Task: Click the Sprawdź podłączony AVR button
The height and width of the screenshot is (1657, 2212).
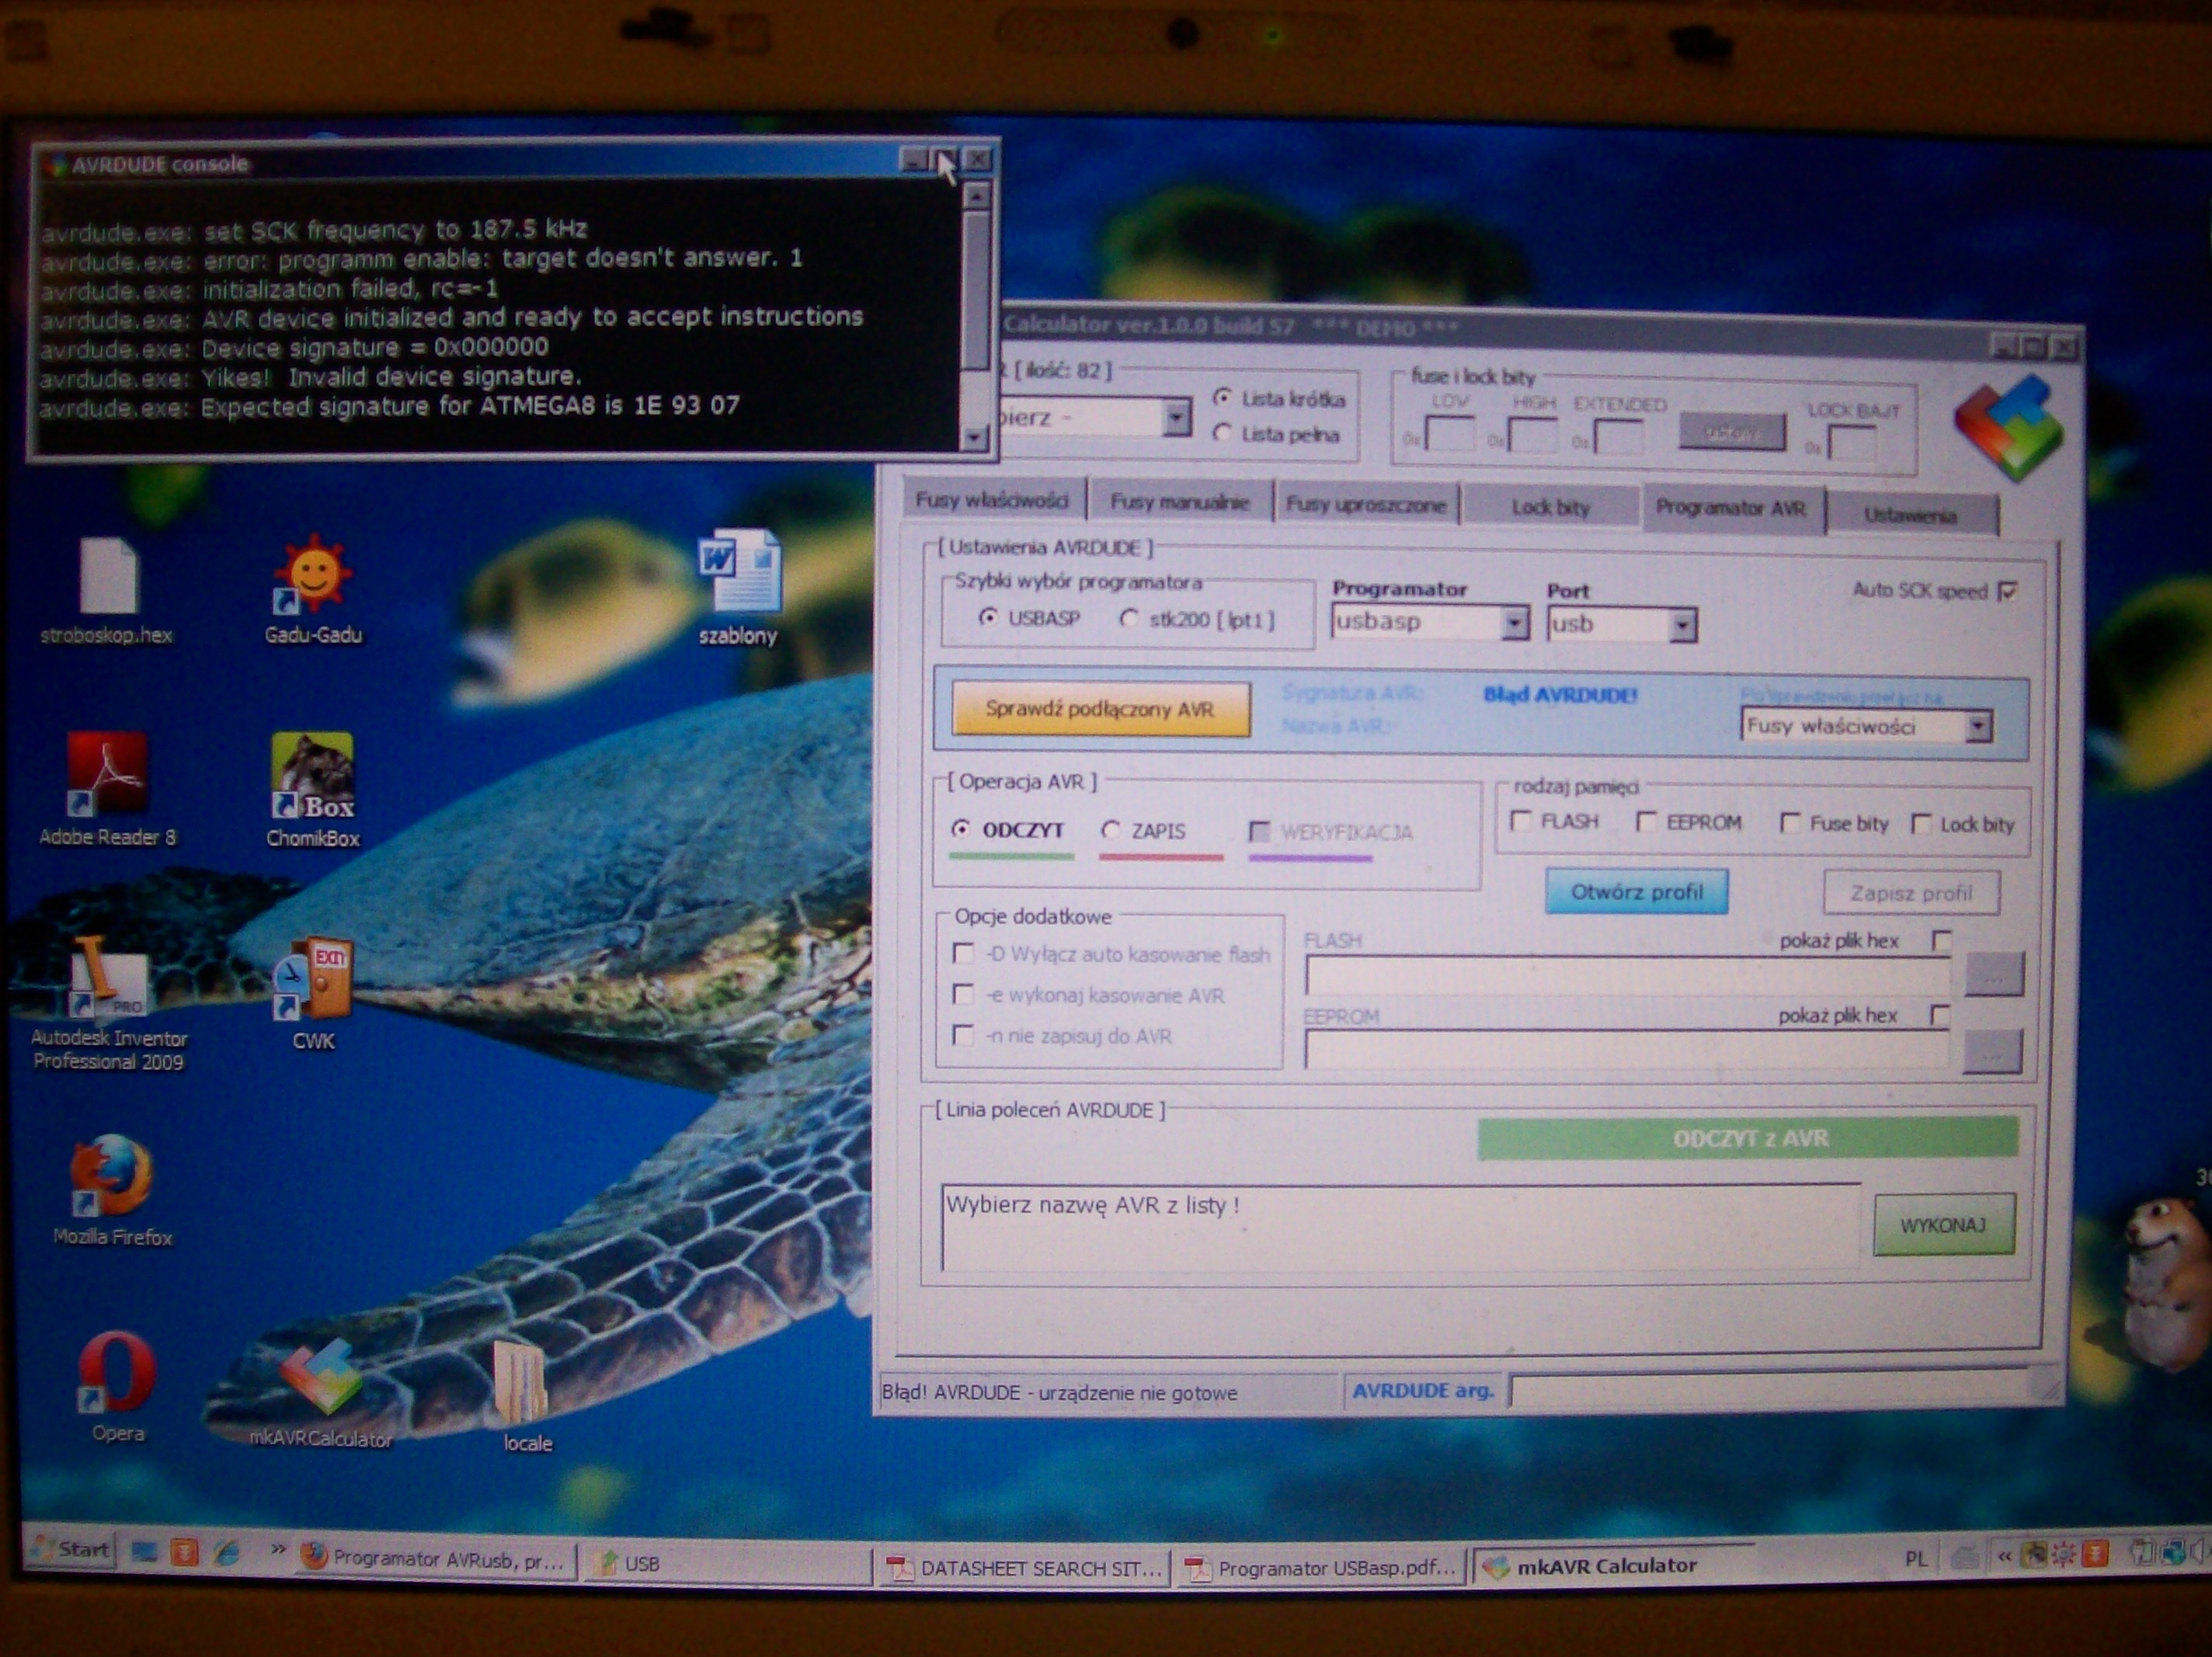Action: (1100, 709)
